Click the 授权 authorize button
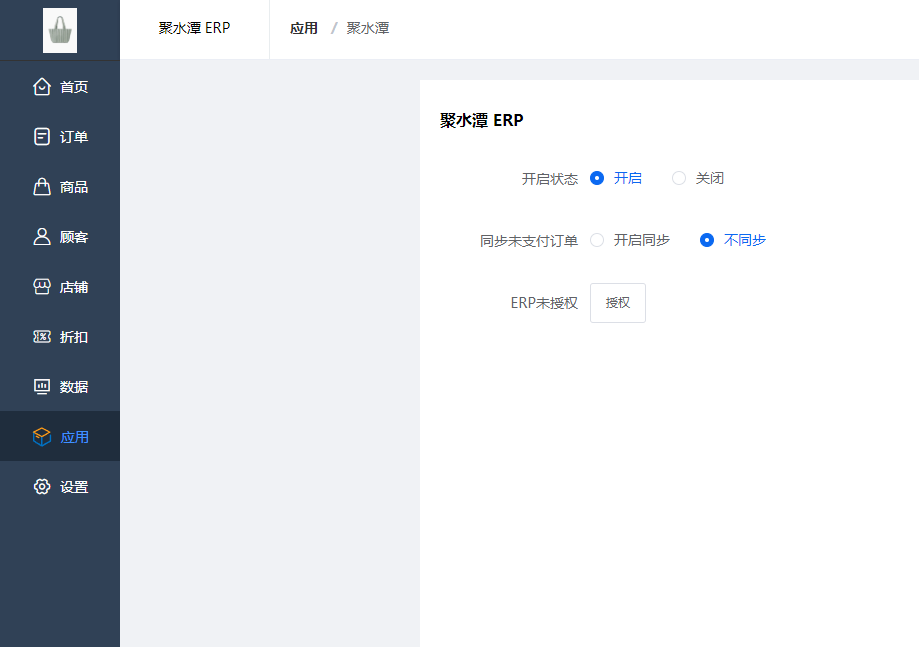The height and width of the screenshot is (647, 919). click(618, 303)
